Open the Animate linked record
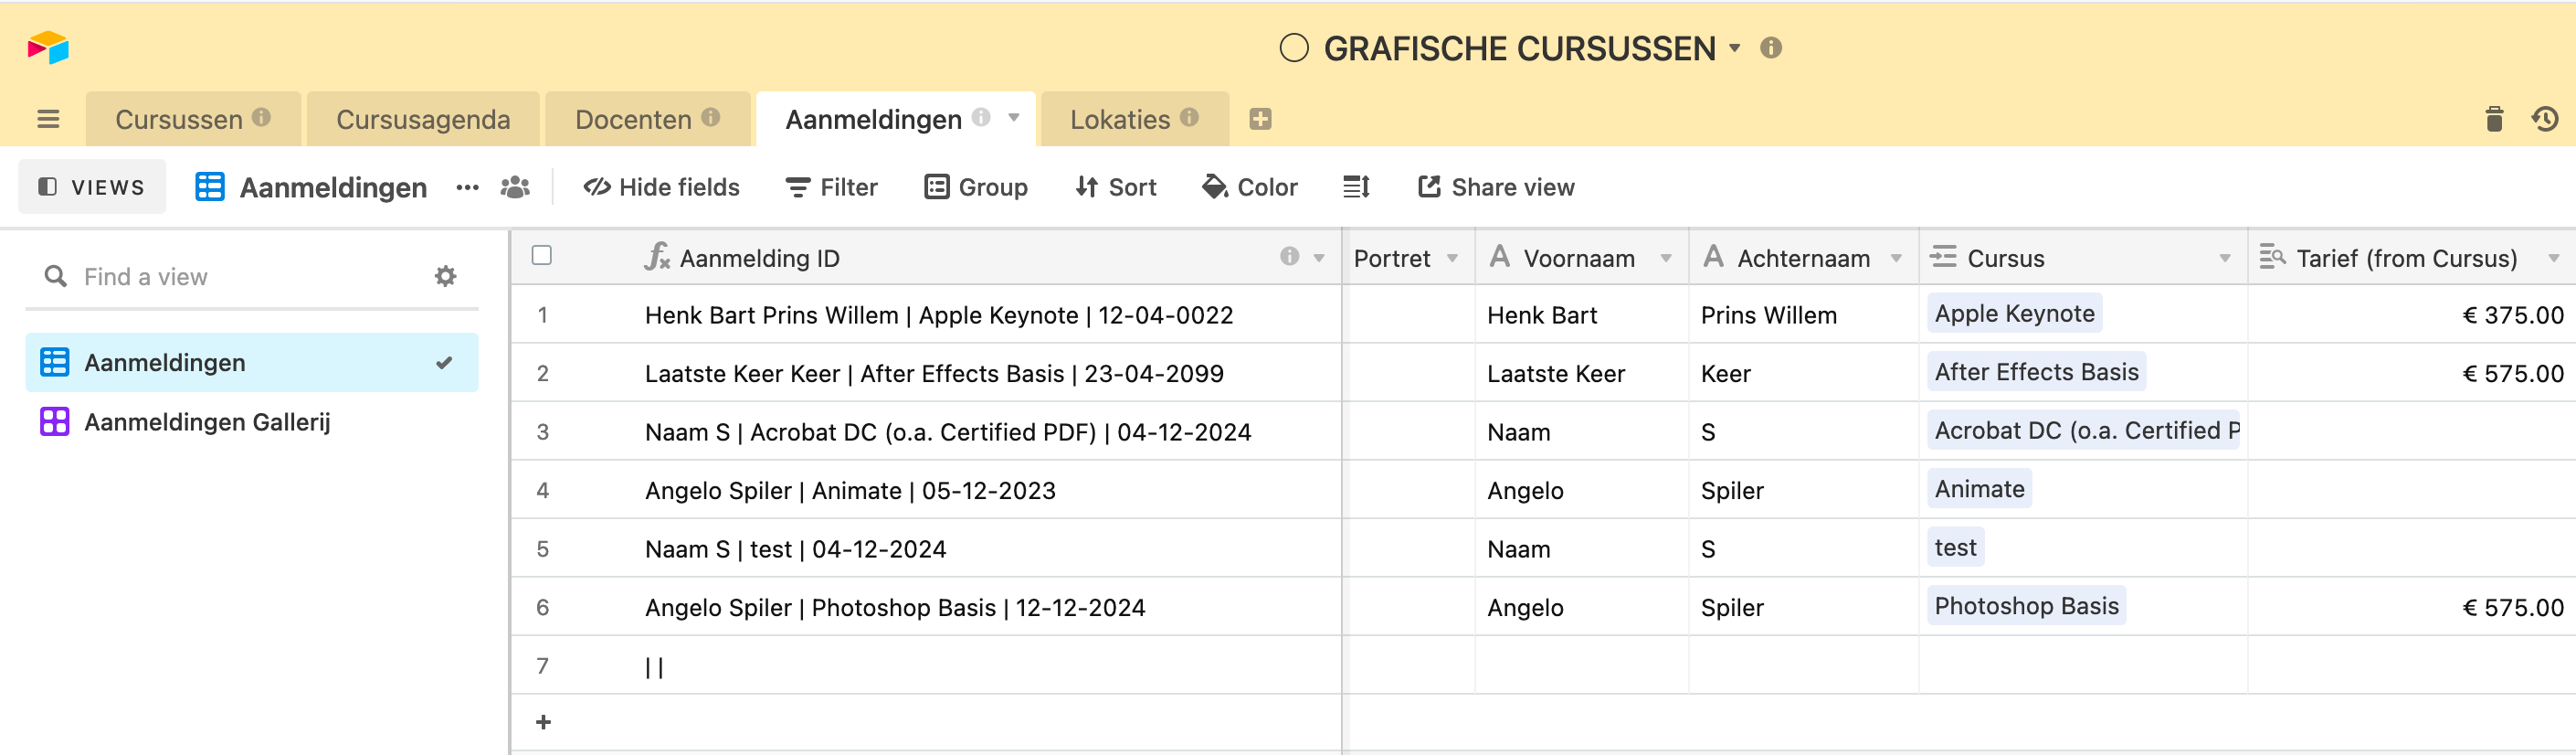The width and height of the screenshot is (2576, 755). point(1979,489)
